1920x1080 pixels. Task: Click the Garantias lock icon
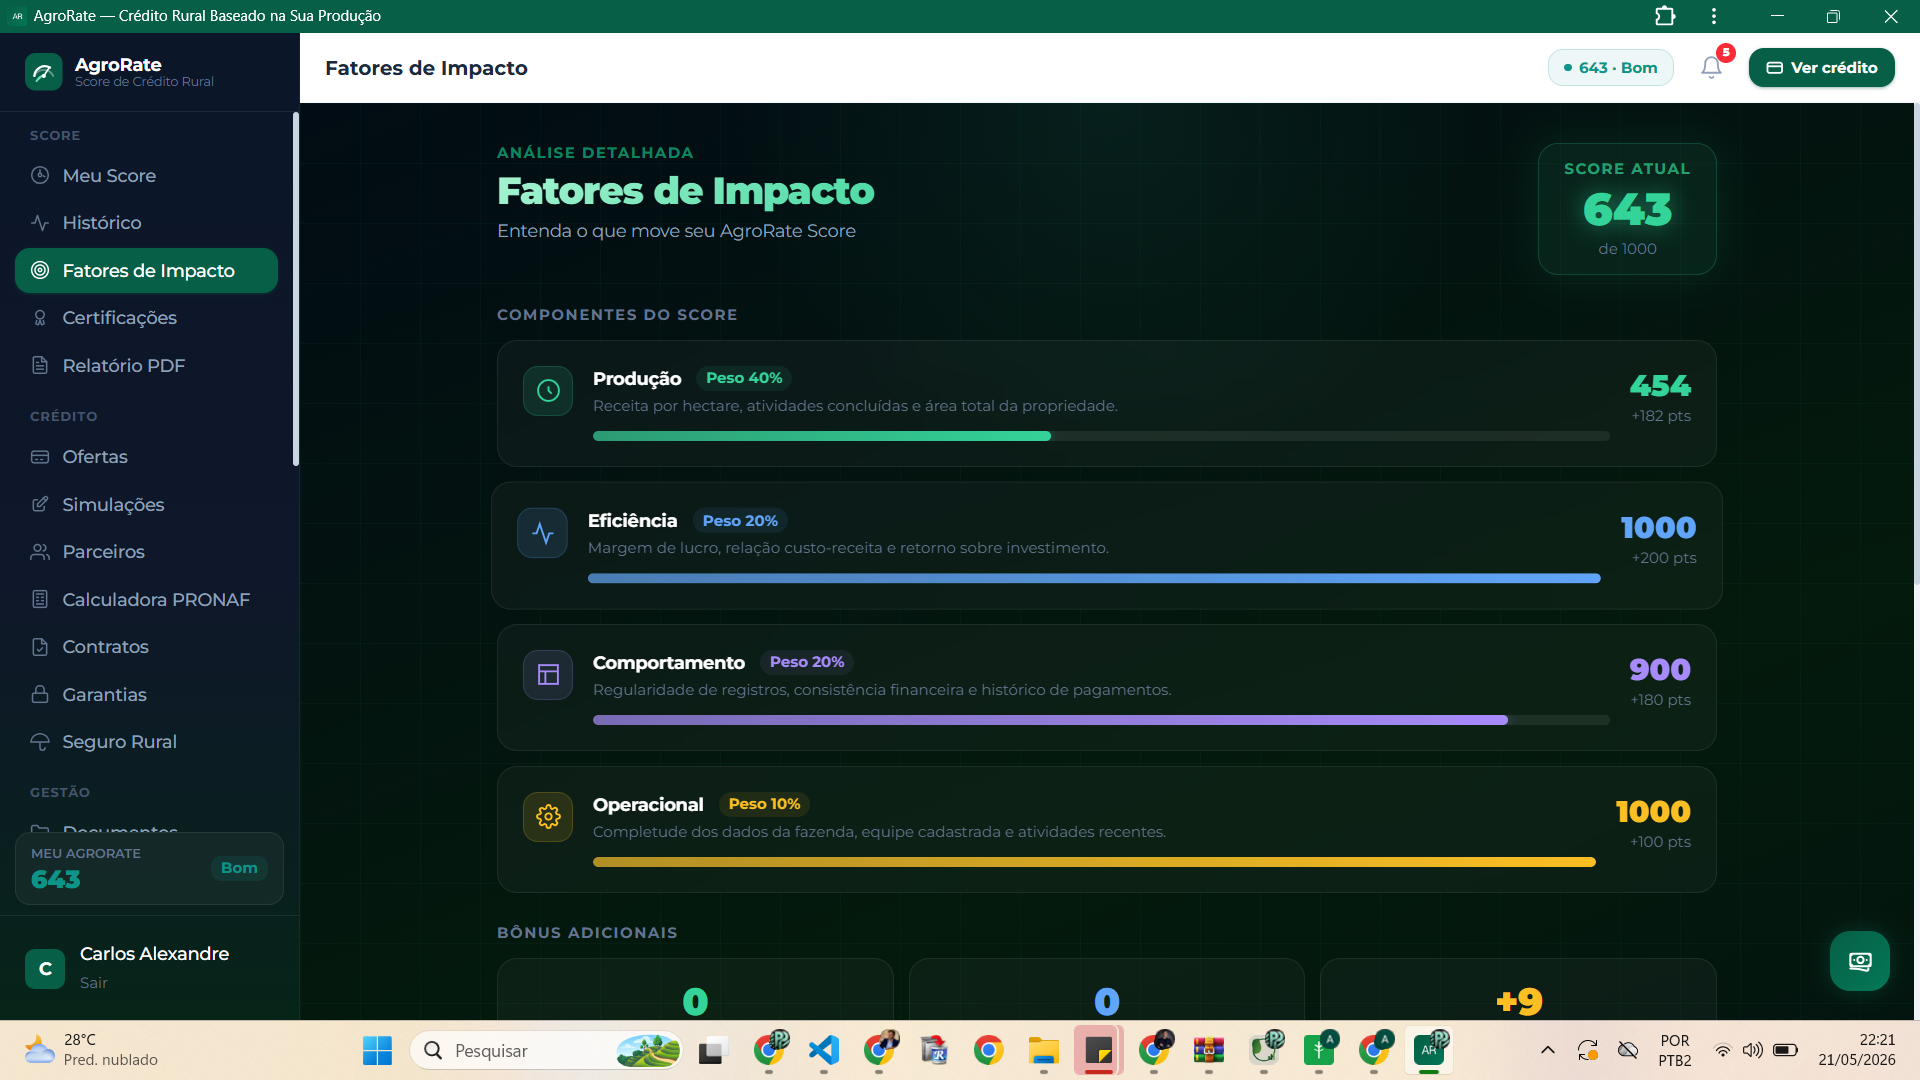point(40,695)
